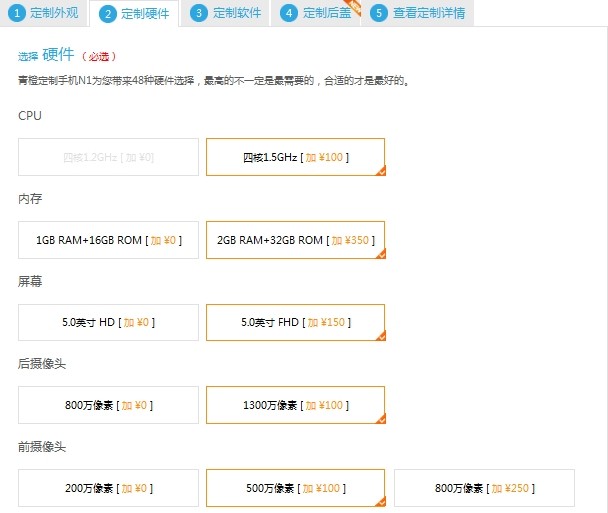Select the 四核1.2GHz CPU option
Viewport: 608px width, 513px height.
[108, 157]
